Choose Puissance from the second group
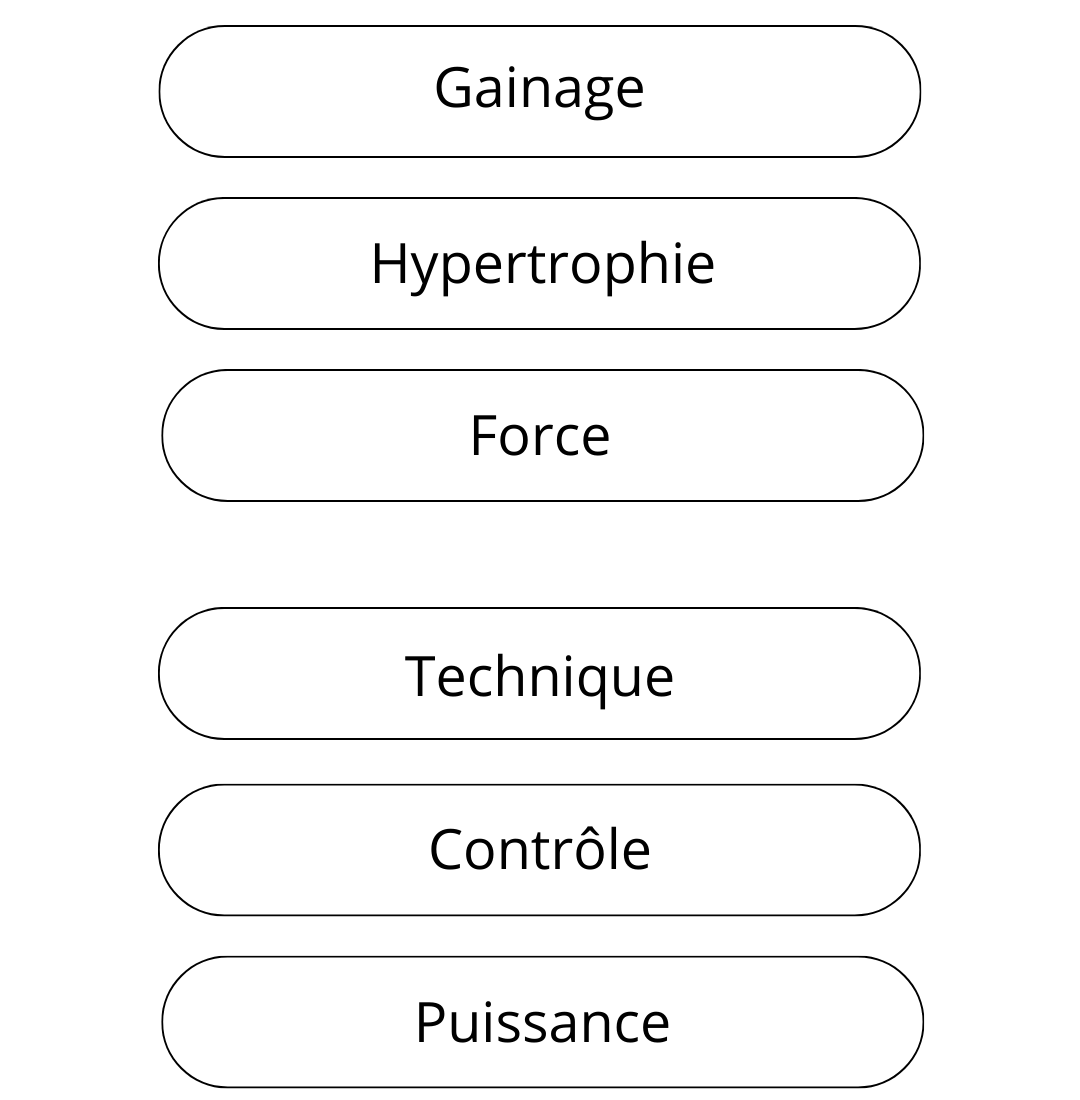 coord(541,1021)
